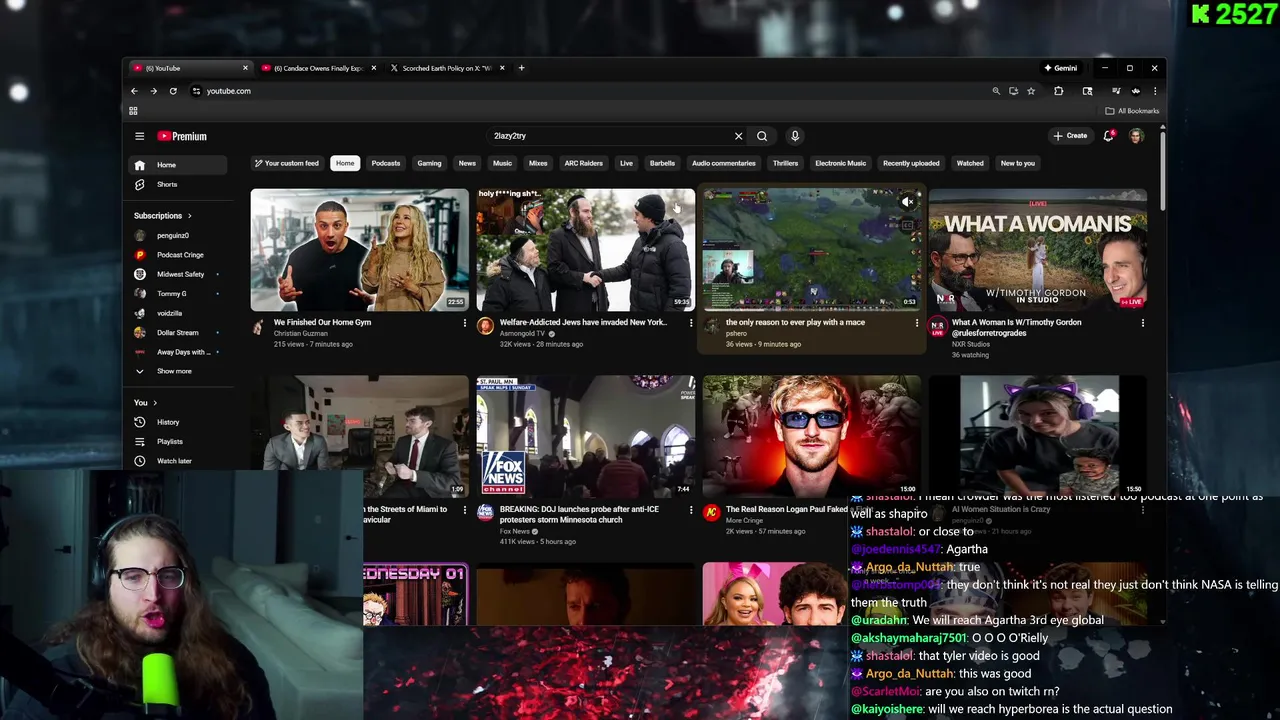Click the magnifier search button

click(762, 136)
